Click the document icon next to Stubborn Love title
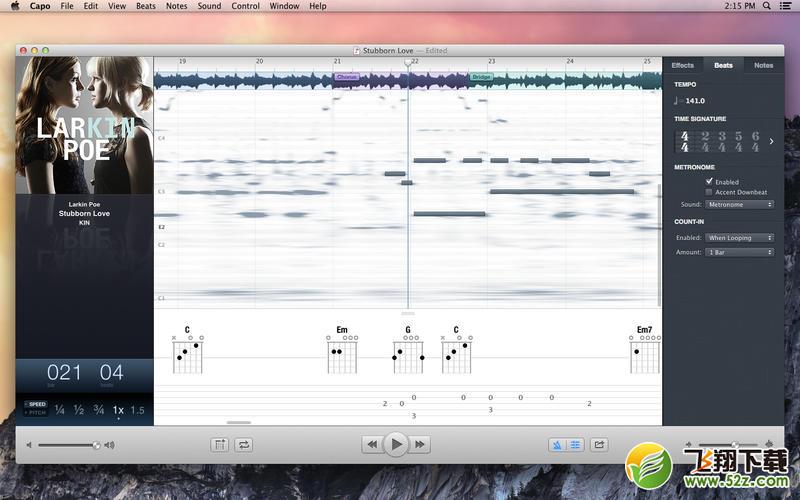Screen dimensions: 800x500 tap(357, 51)
